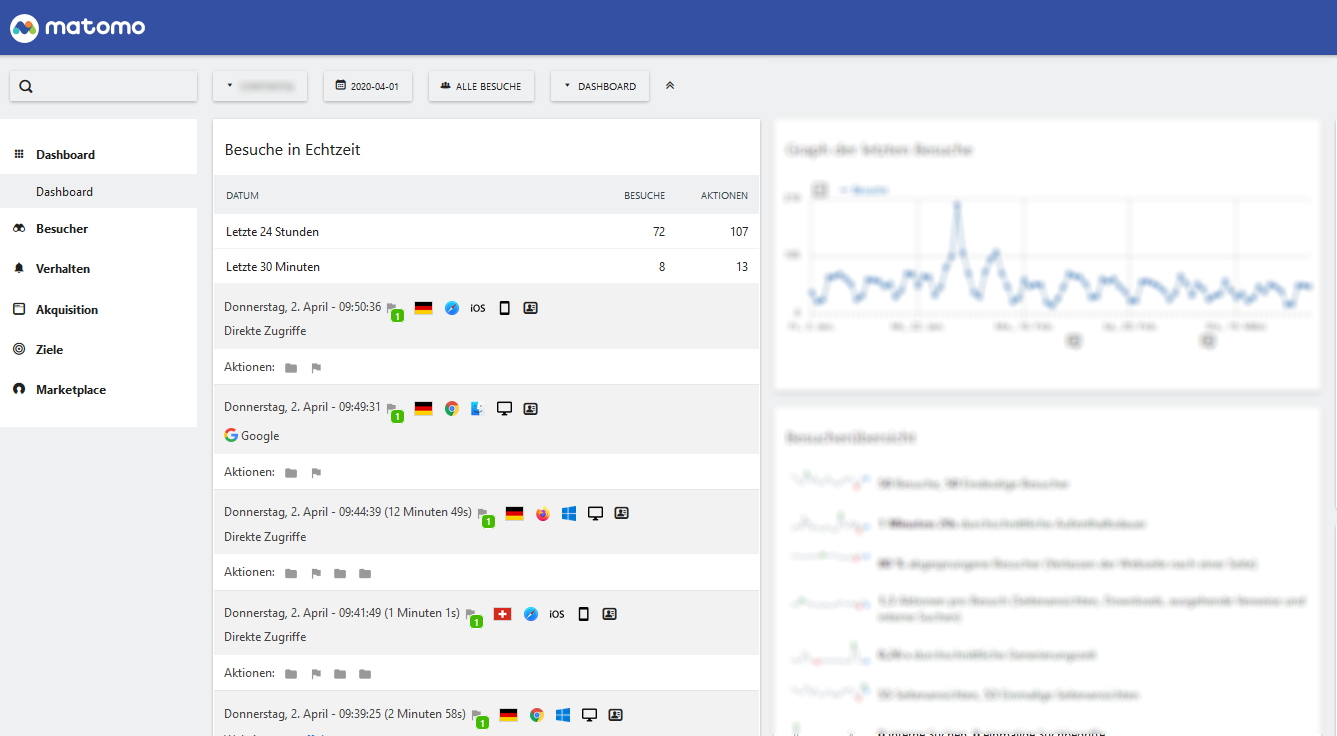Screen dimensions: 1337x736
Task: Click the grid icon beside Dashboard
Action: pos(18,154)
